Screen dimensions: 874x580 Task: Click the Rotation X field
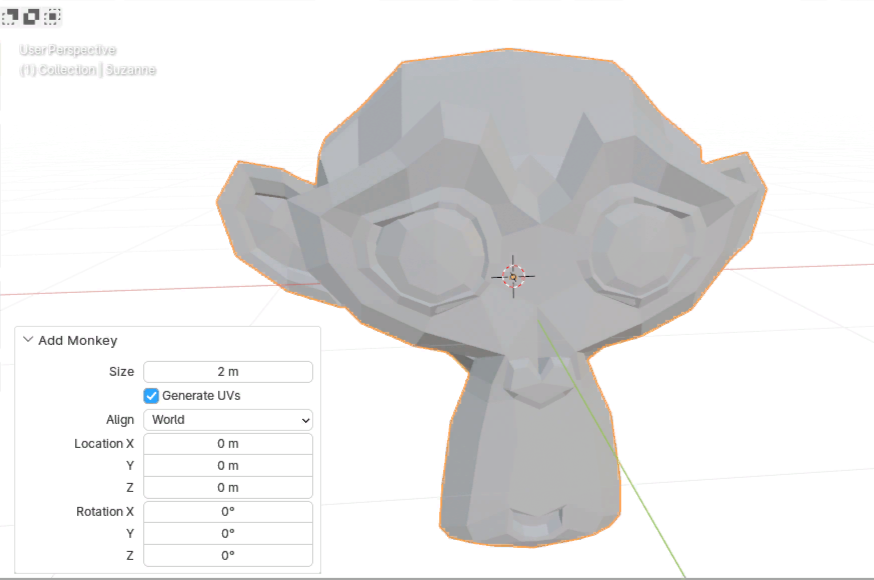[228, 511]
